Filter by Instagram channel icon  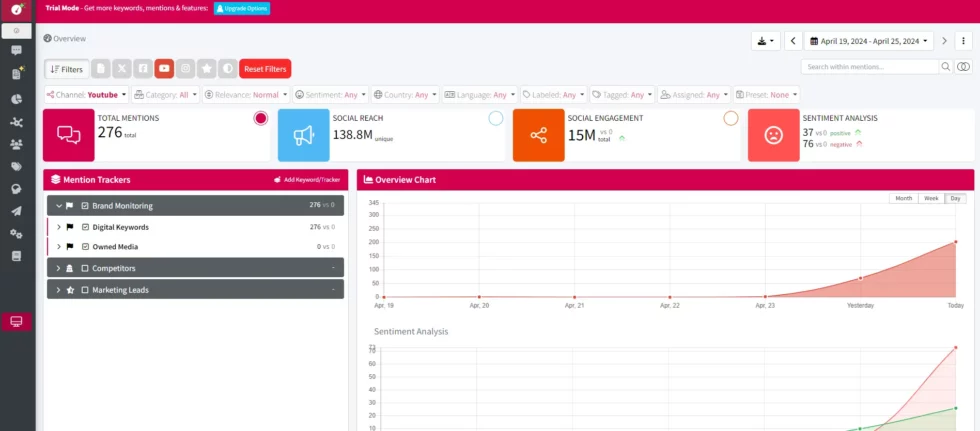click(186, 69)
